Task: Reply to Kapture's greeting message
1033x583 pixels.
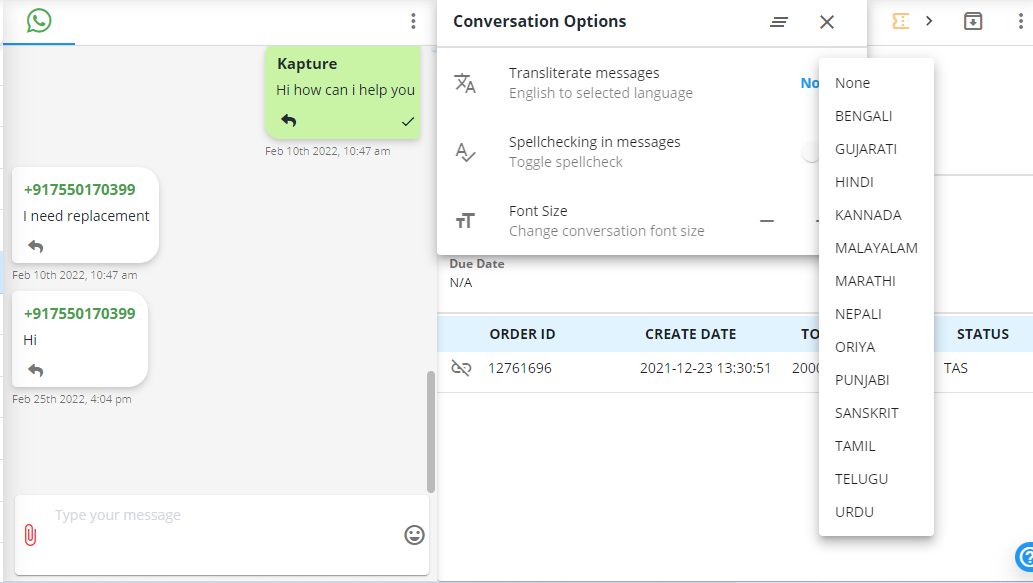Action: coord(289,120)
